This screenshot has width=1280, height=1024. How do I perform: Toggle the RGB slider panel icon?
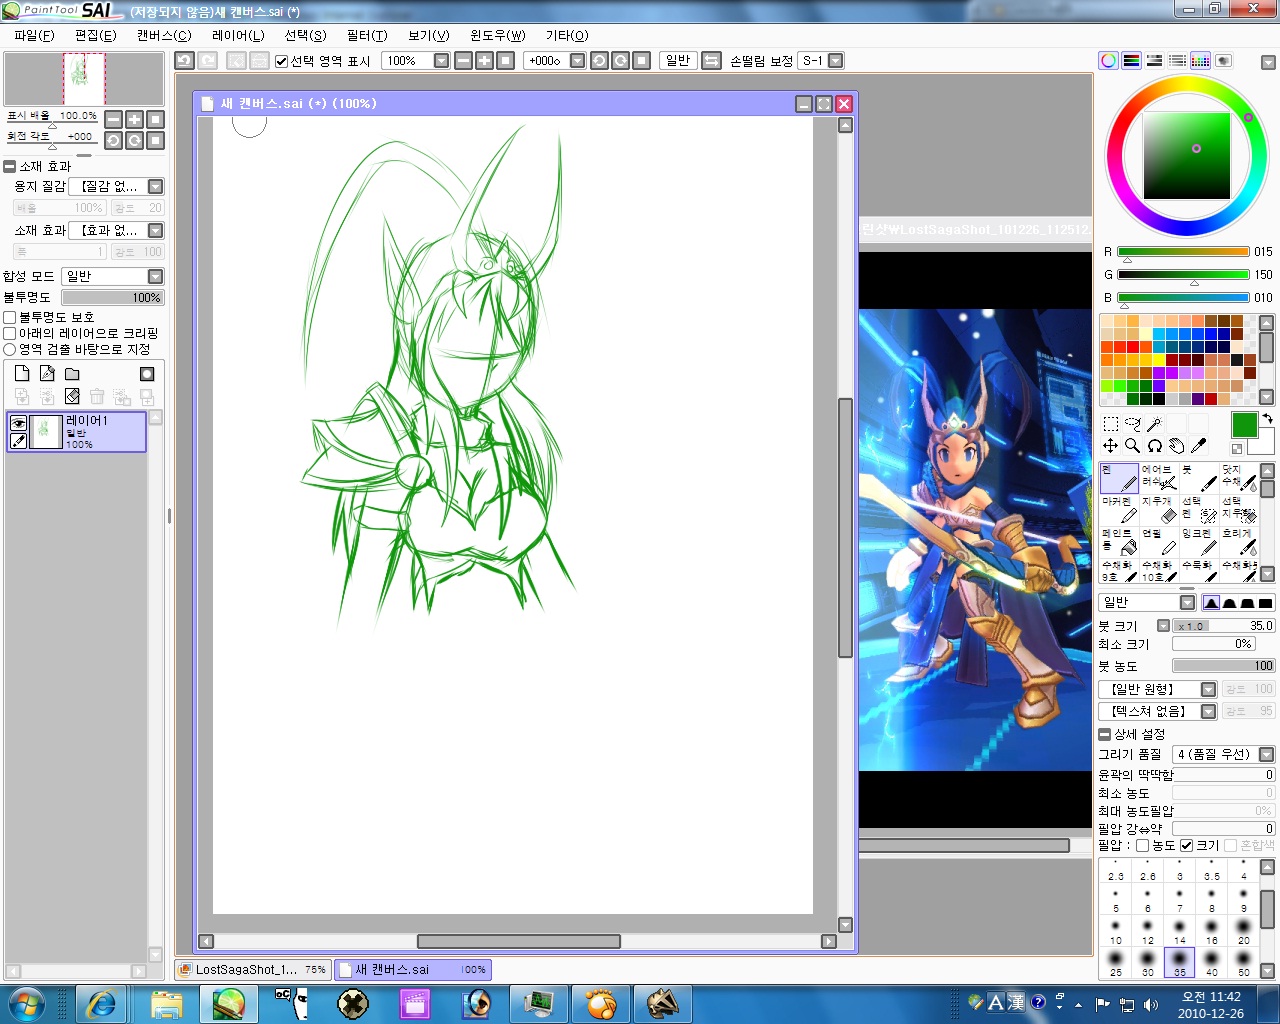point(1131,61)
